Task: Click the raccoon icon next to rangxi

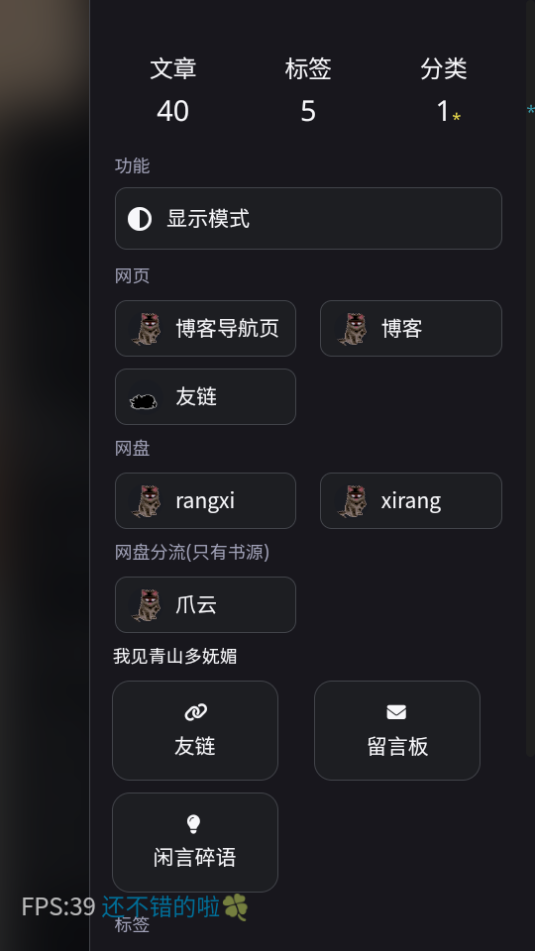Action: pyautogui.click(x=147, y=501)
